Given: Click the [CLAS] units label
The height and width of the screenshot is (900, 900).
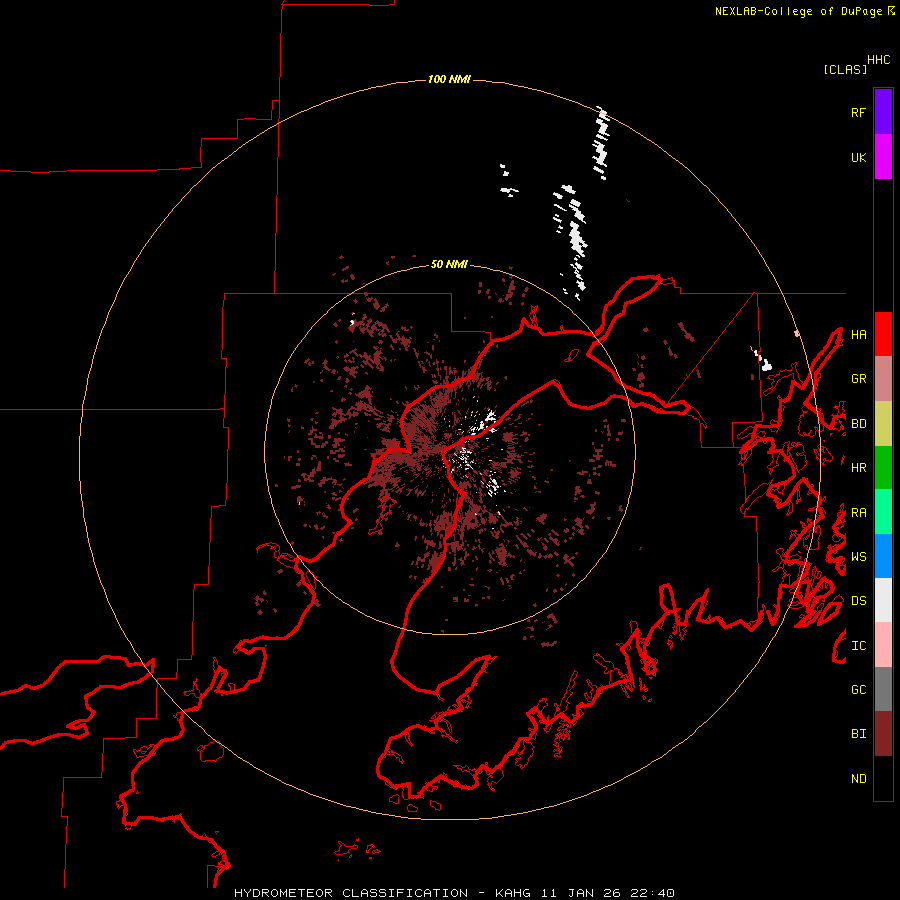Looking at the screenshot, I should (845, 69).
